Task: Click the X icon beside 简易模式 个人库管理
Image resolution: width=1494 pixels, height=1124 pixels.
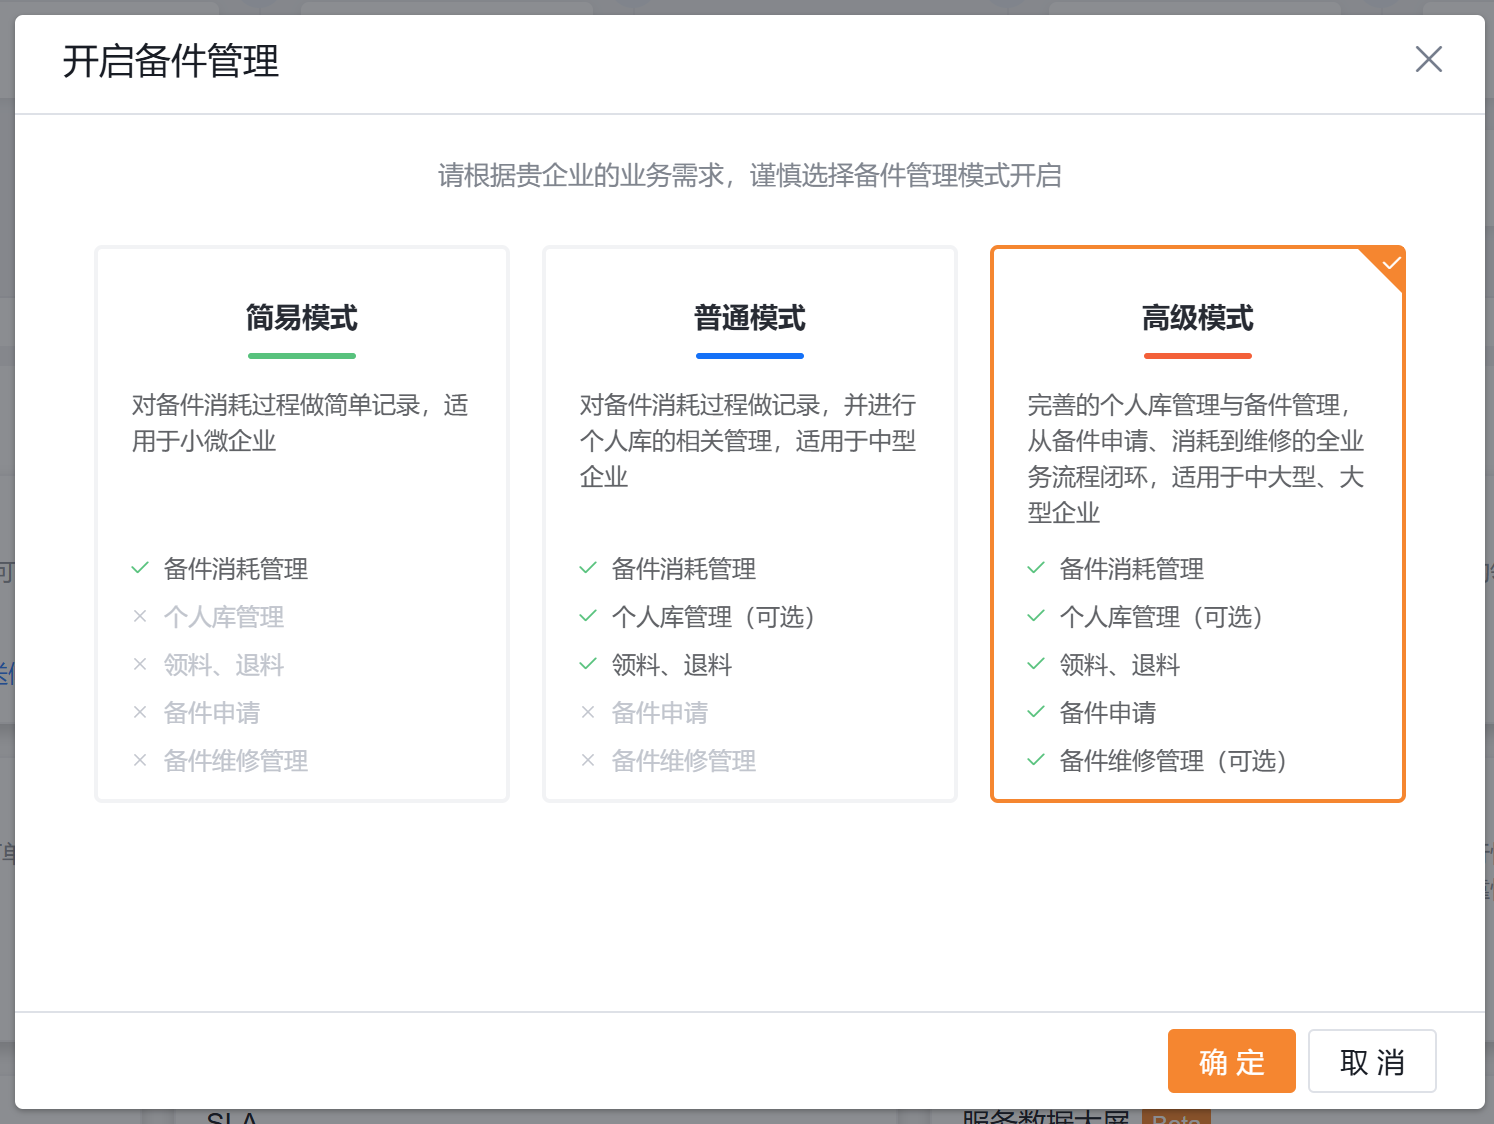Action: (x=140, y=616)
